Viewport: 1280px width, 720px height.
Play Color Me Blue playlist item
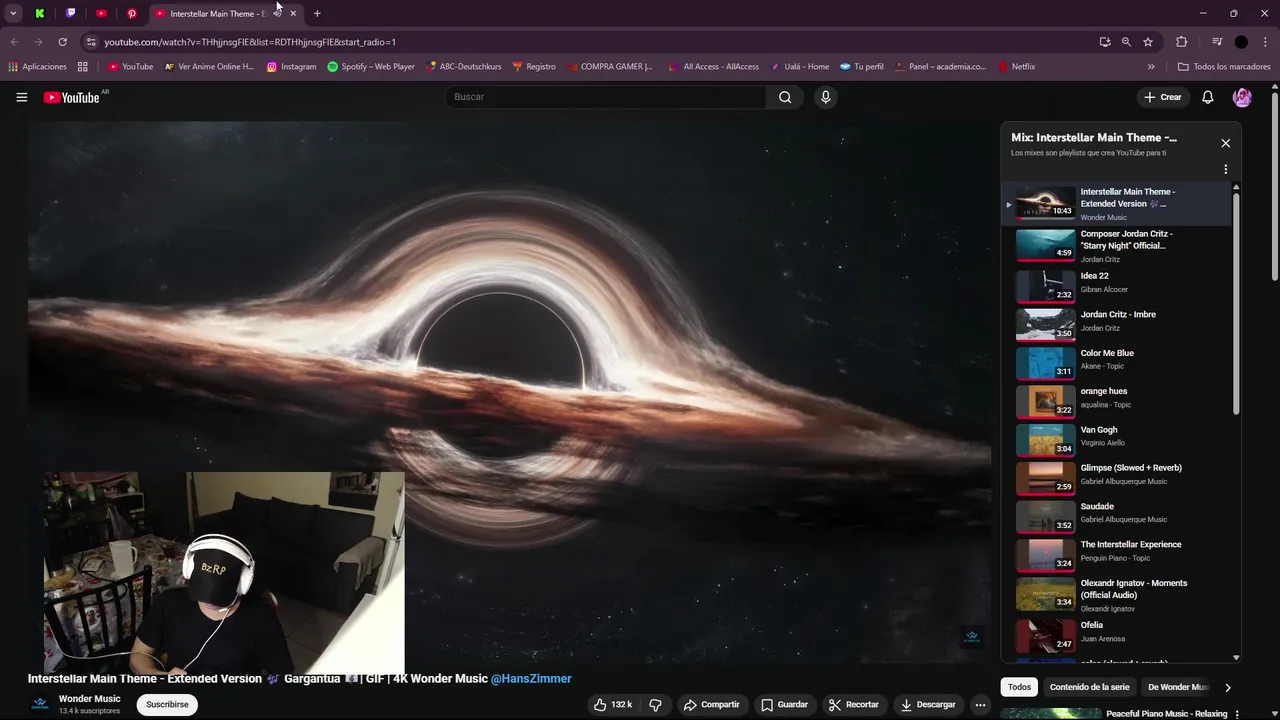click(x=1118, y=361)
